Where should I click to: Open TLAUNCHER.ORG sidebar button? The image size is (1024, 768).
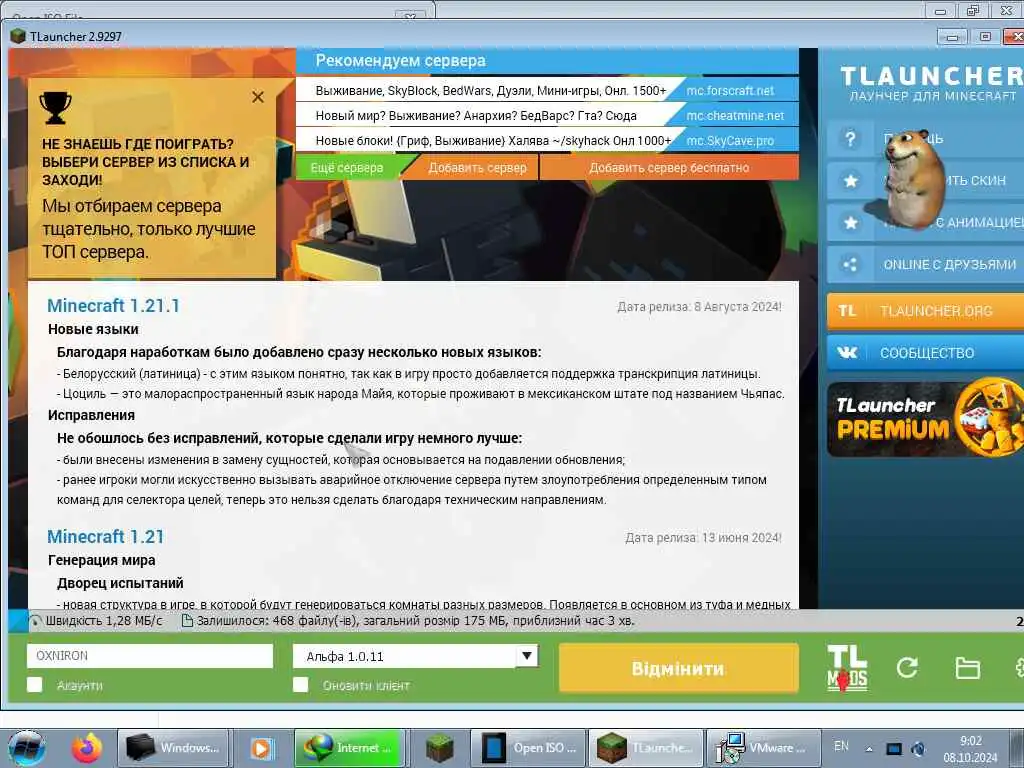click(925, 311)
